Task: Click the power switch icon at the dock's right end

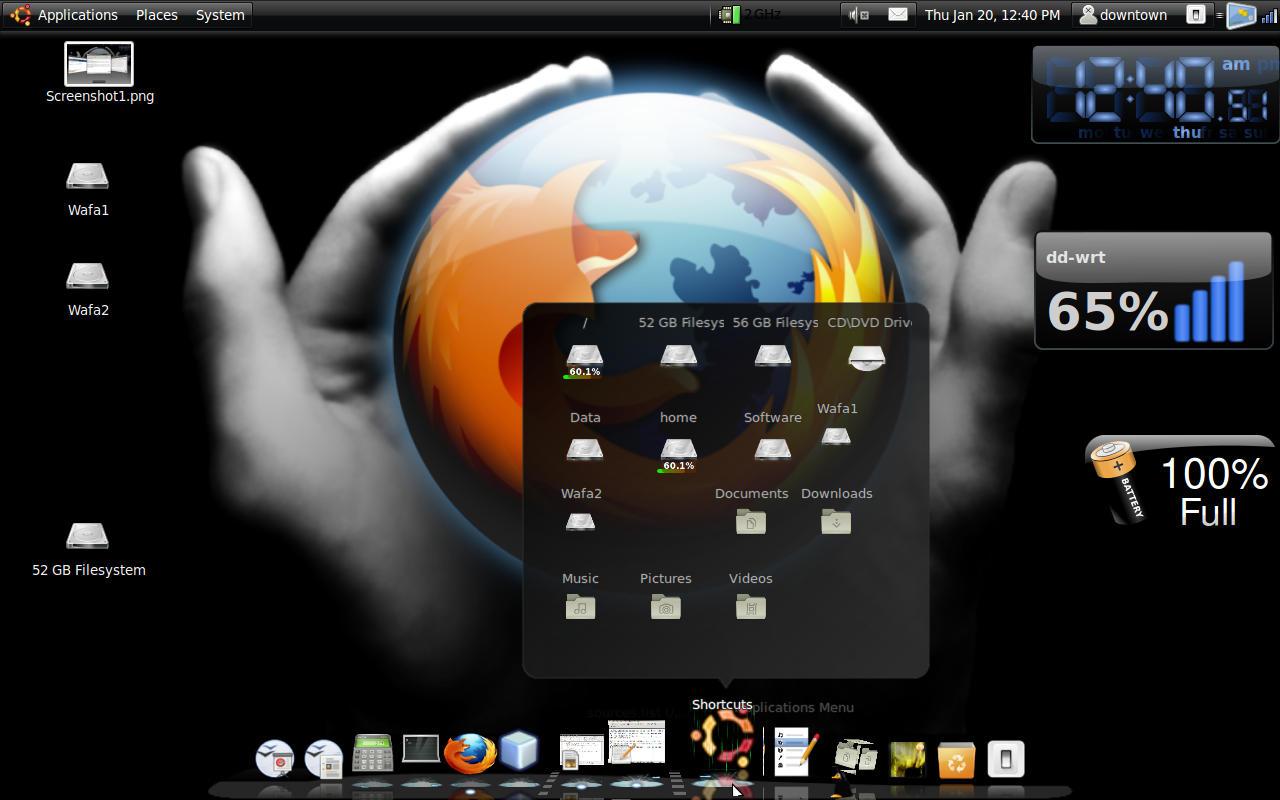Action: [x=1006, y=759]
